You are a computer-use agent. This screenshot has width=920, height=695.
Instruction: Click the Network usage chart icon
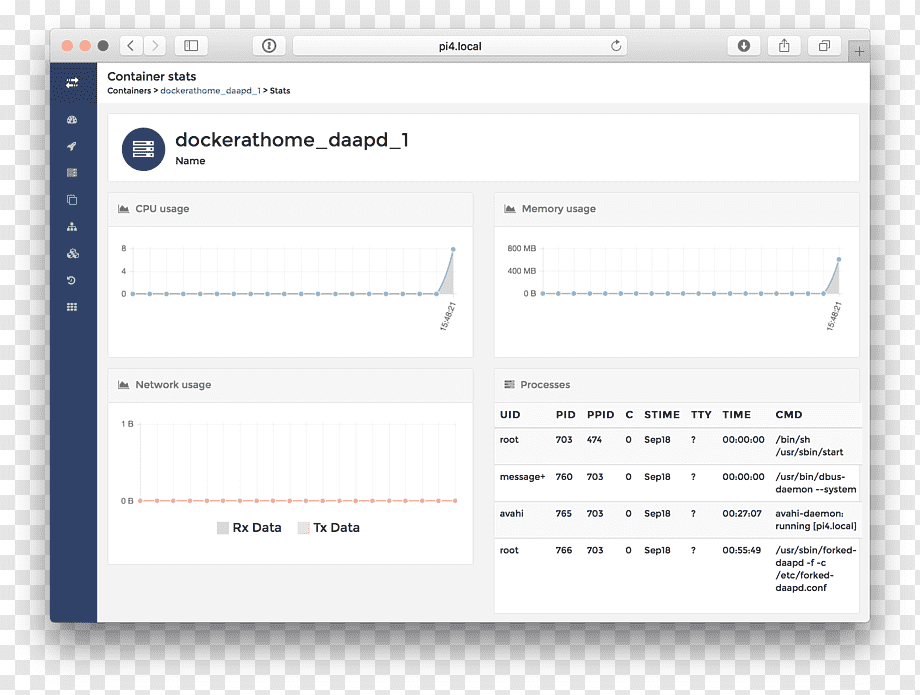point(123,385)
